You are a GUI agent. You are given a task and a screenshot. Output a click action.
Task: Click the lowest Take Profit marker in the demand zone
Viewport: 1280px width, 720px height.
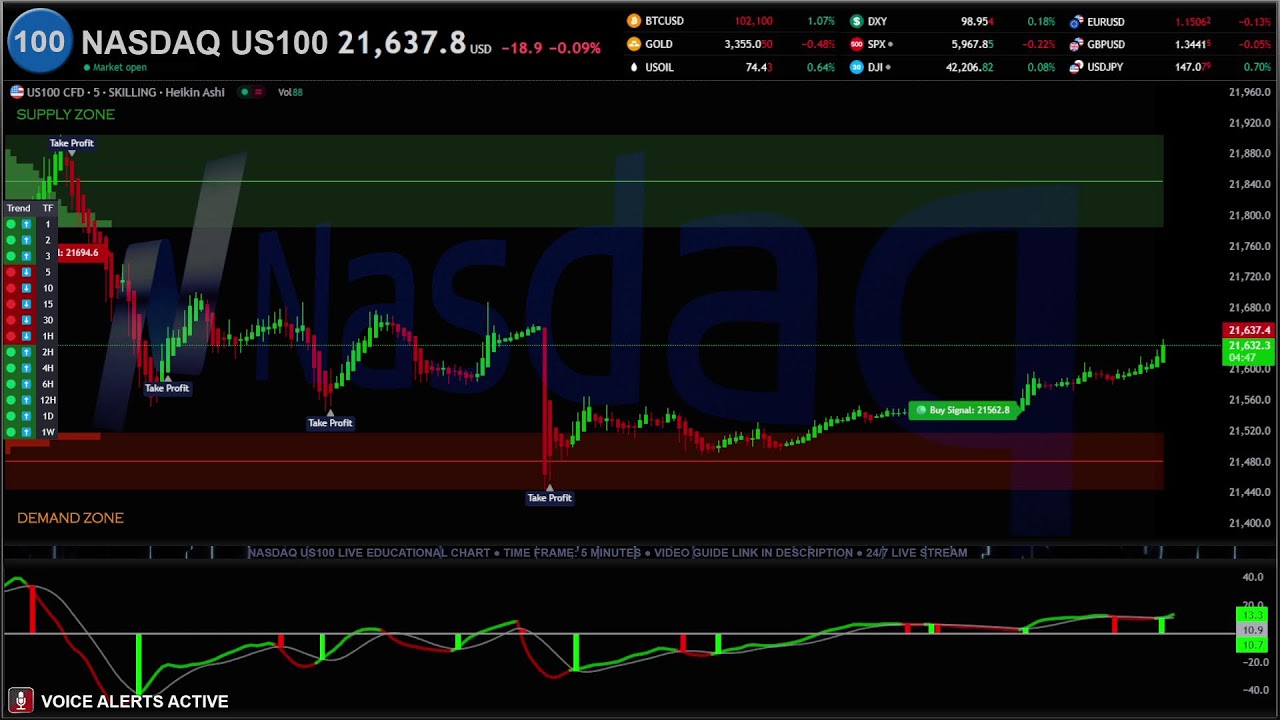[549, 497]
